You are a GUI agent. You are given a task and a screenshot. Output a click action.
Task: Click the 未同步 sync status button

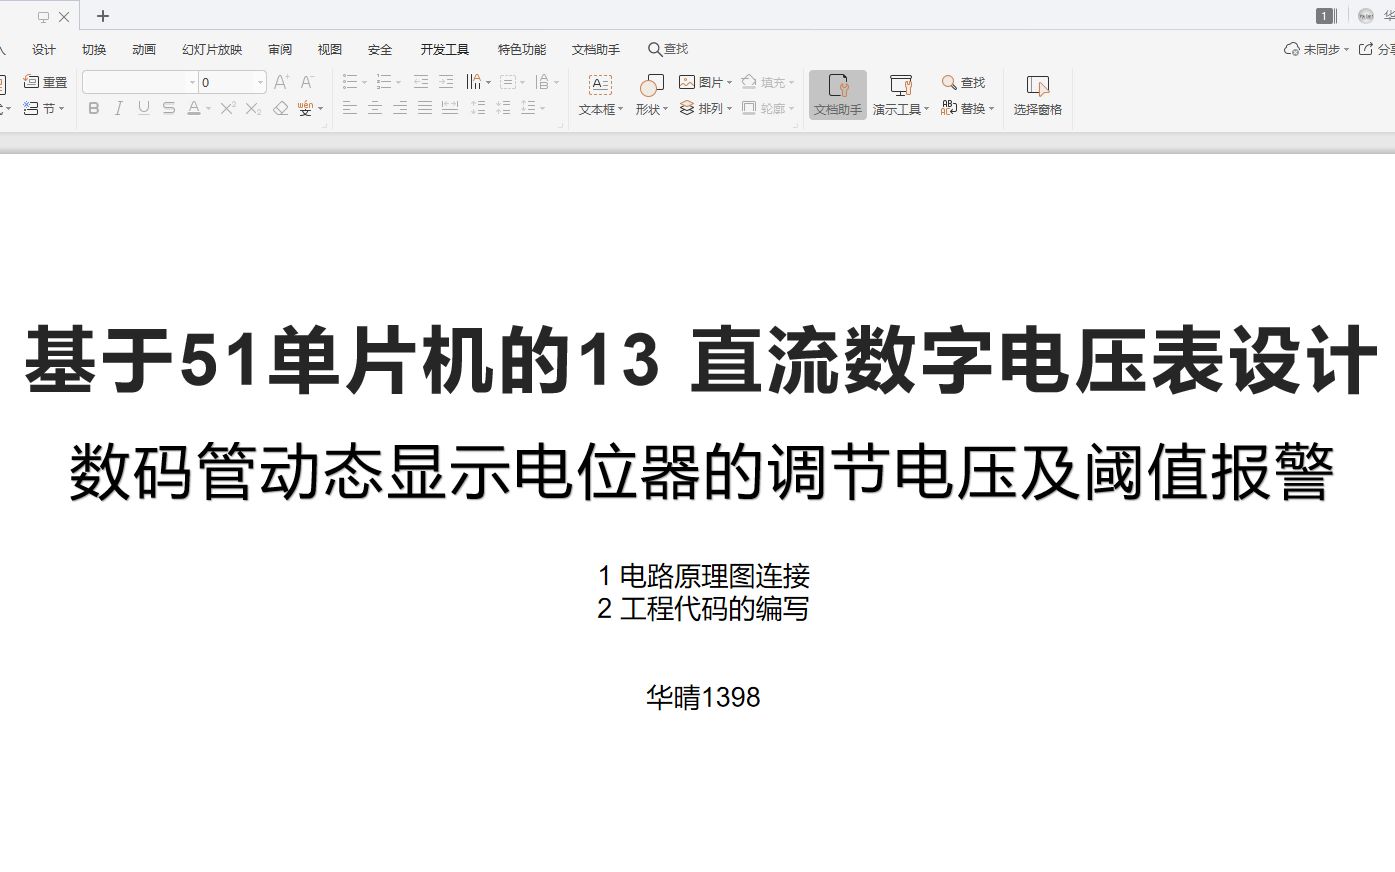(x=1316, y=49)
